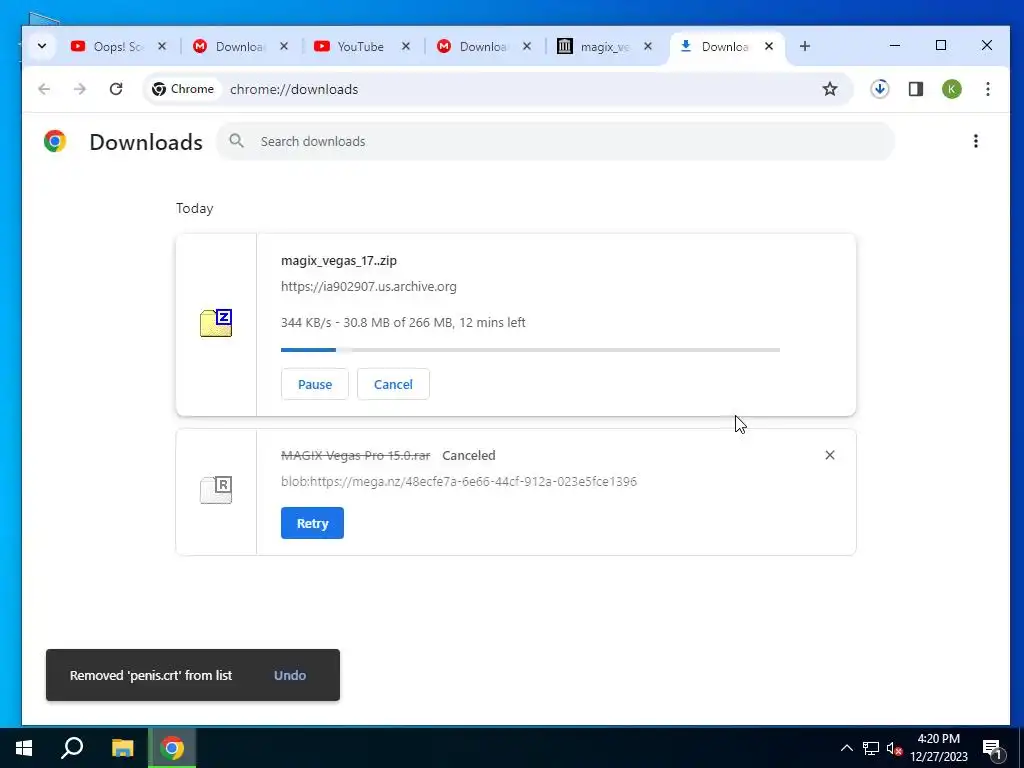Show hidden system tray icons
The height and width of the screenshot is (768, 1024).
(x=846, y=748)
